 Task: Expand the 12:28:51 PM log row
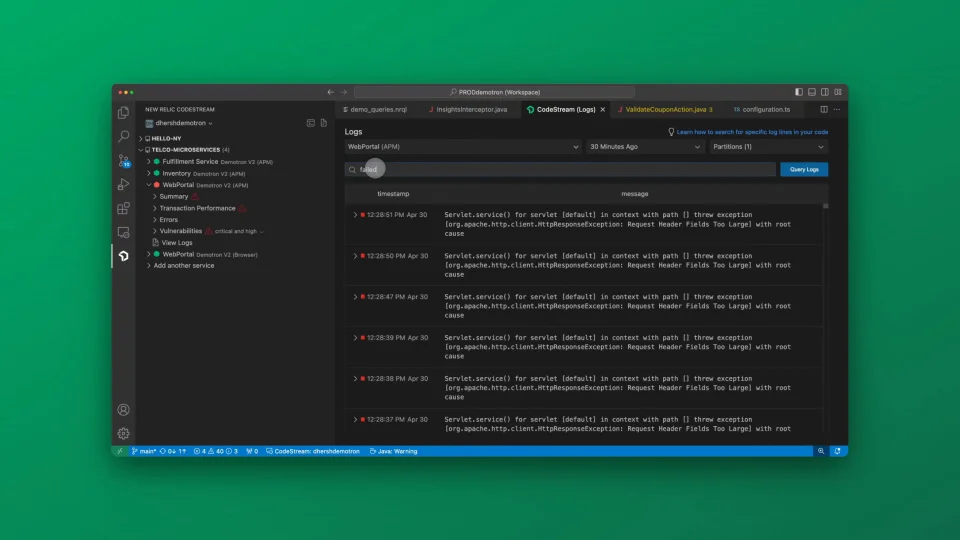point(355,215)
